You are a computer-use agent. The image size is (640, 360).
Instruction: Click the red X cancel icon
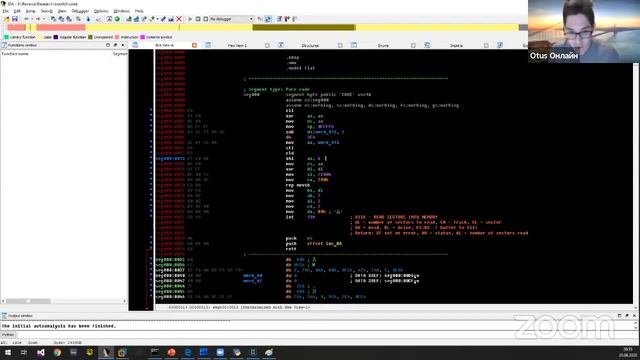[x=179, y=19]
